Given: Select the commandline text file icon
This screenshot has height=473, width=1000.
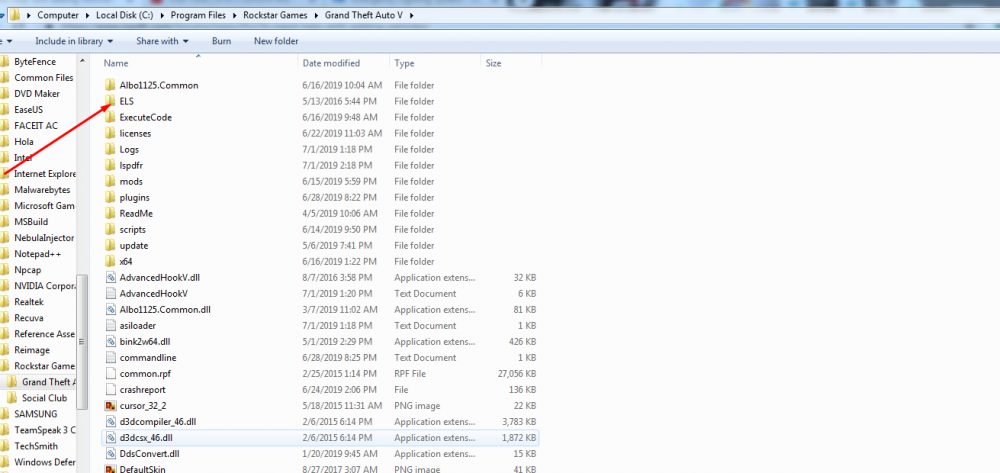Looking at the screenshot, I should pos(110,358).
